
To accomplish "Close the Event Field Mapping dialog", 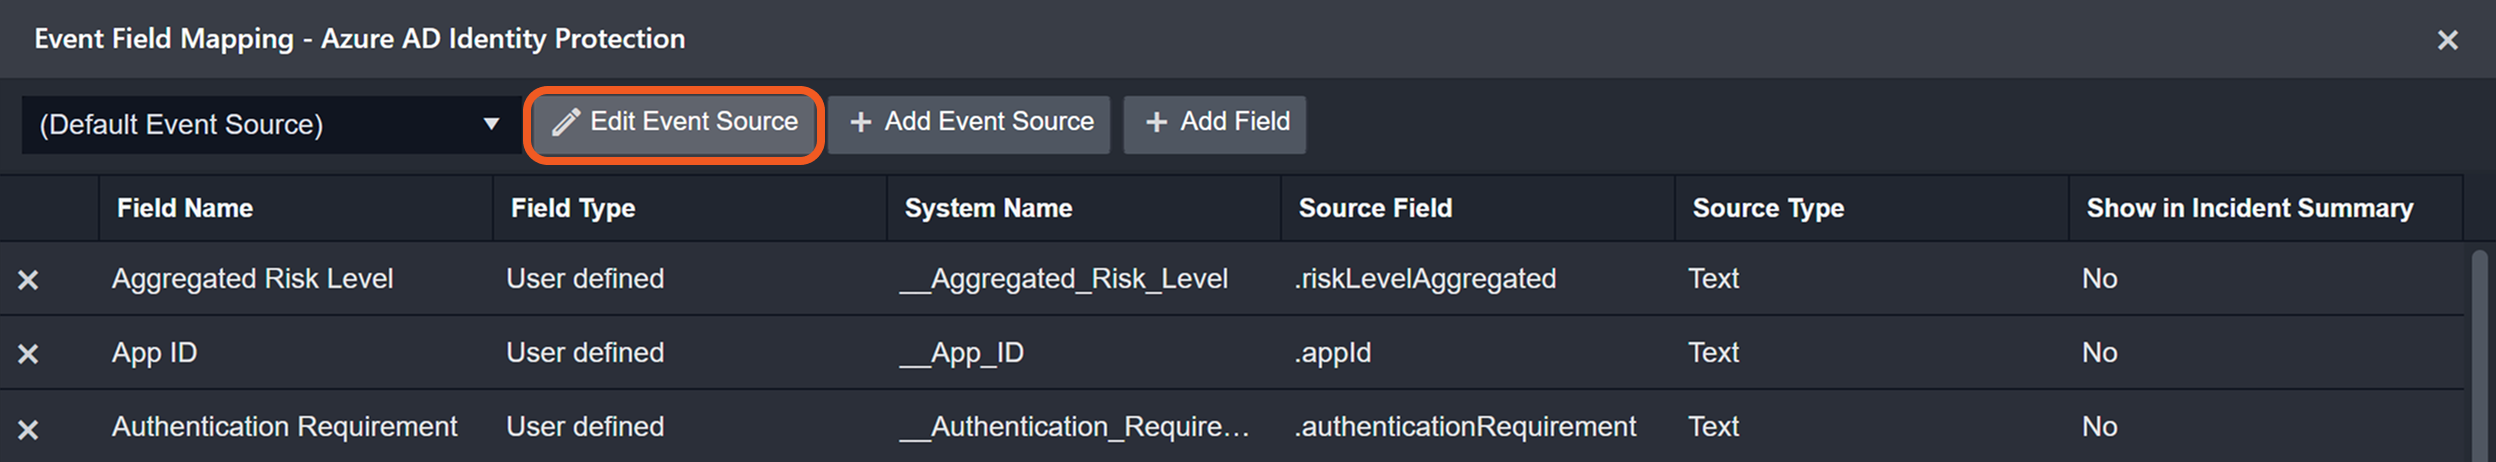I will pos(2447,40).
